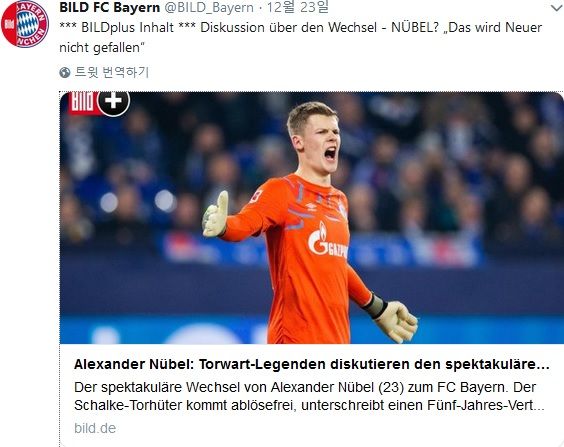Select the 트윗 번역하기 translate link
Screen dimensions: 564x447
point(112,72)
